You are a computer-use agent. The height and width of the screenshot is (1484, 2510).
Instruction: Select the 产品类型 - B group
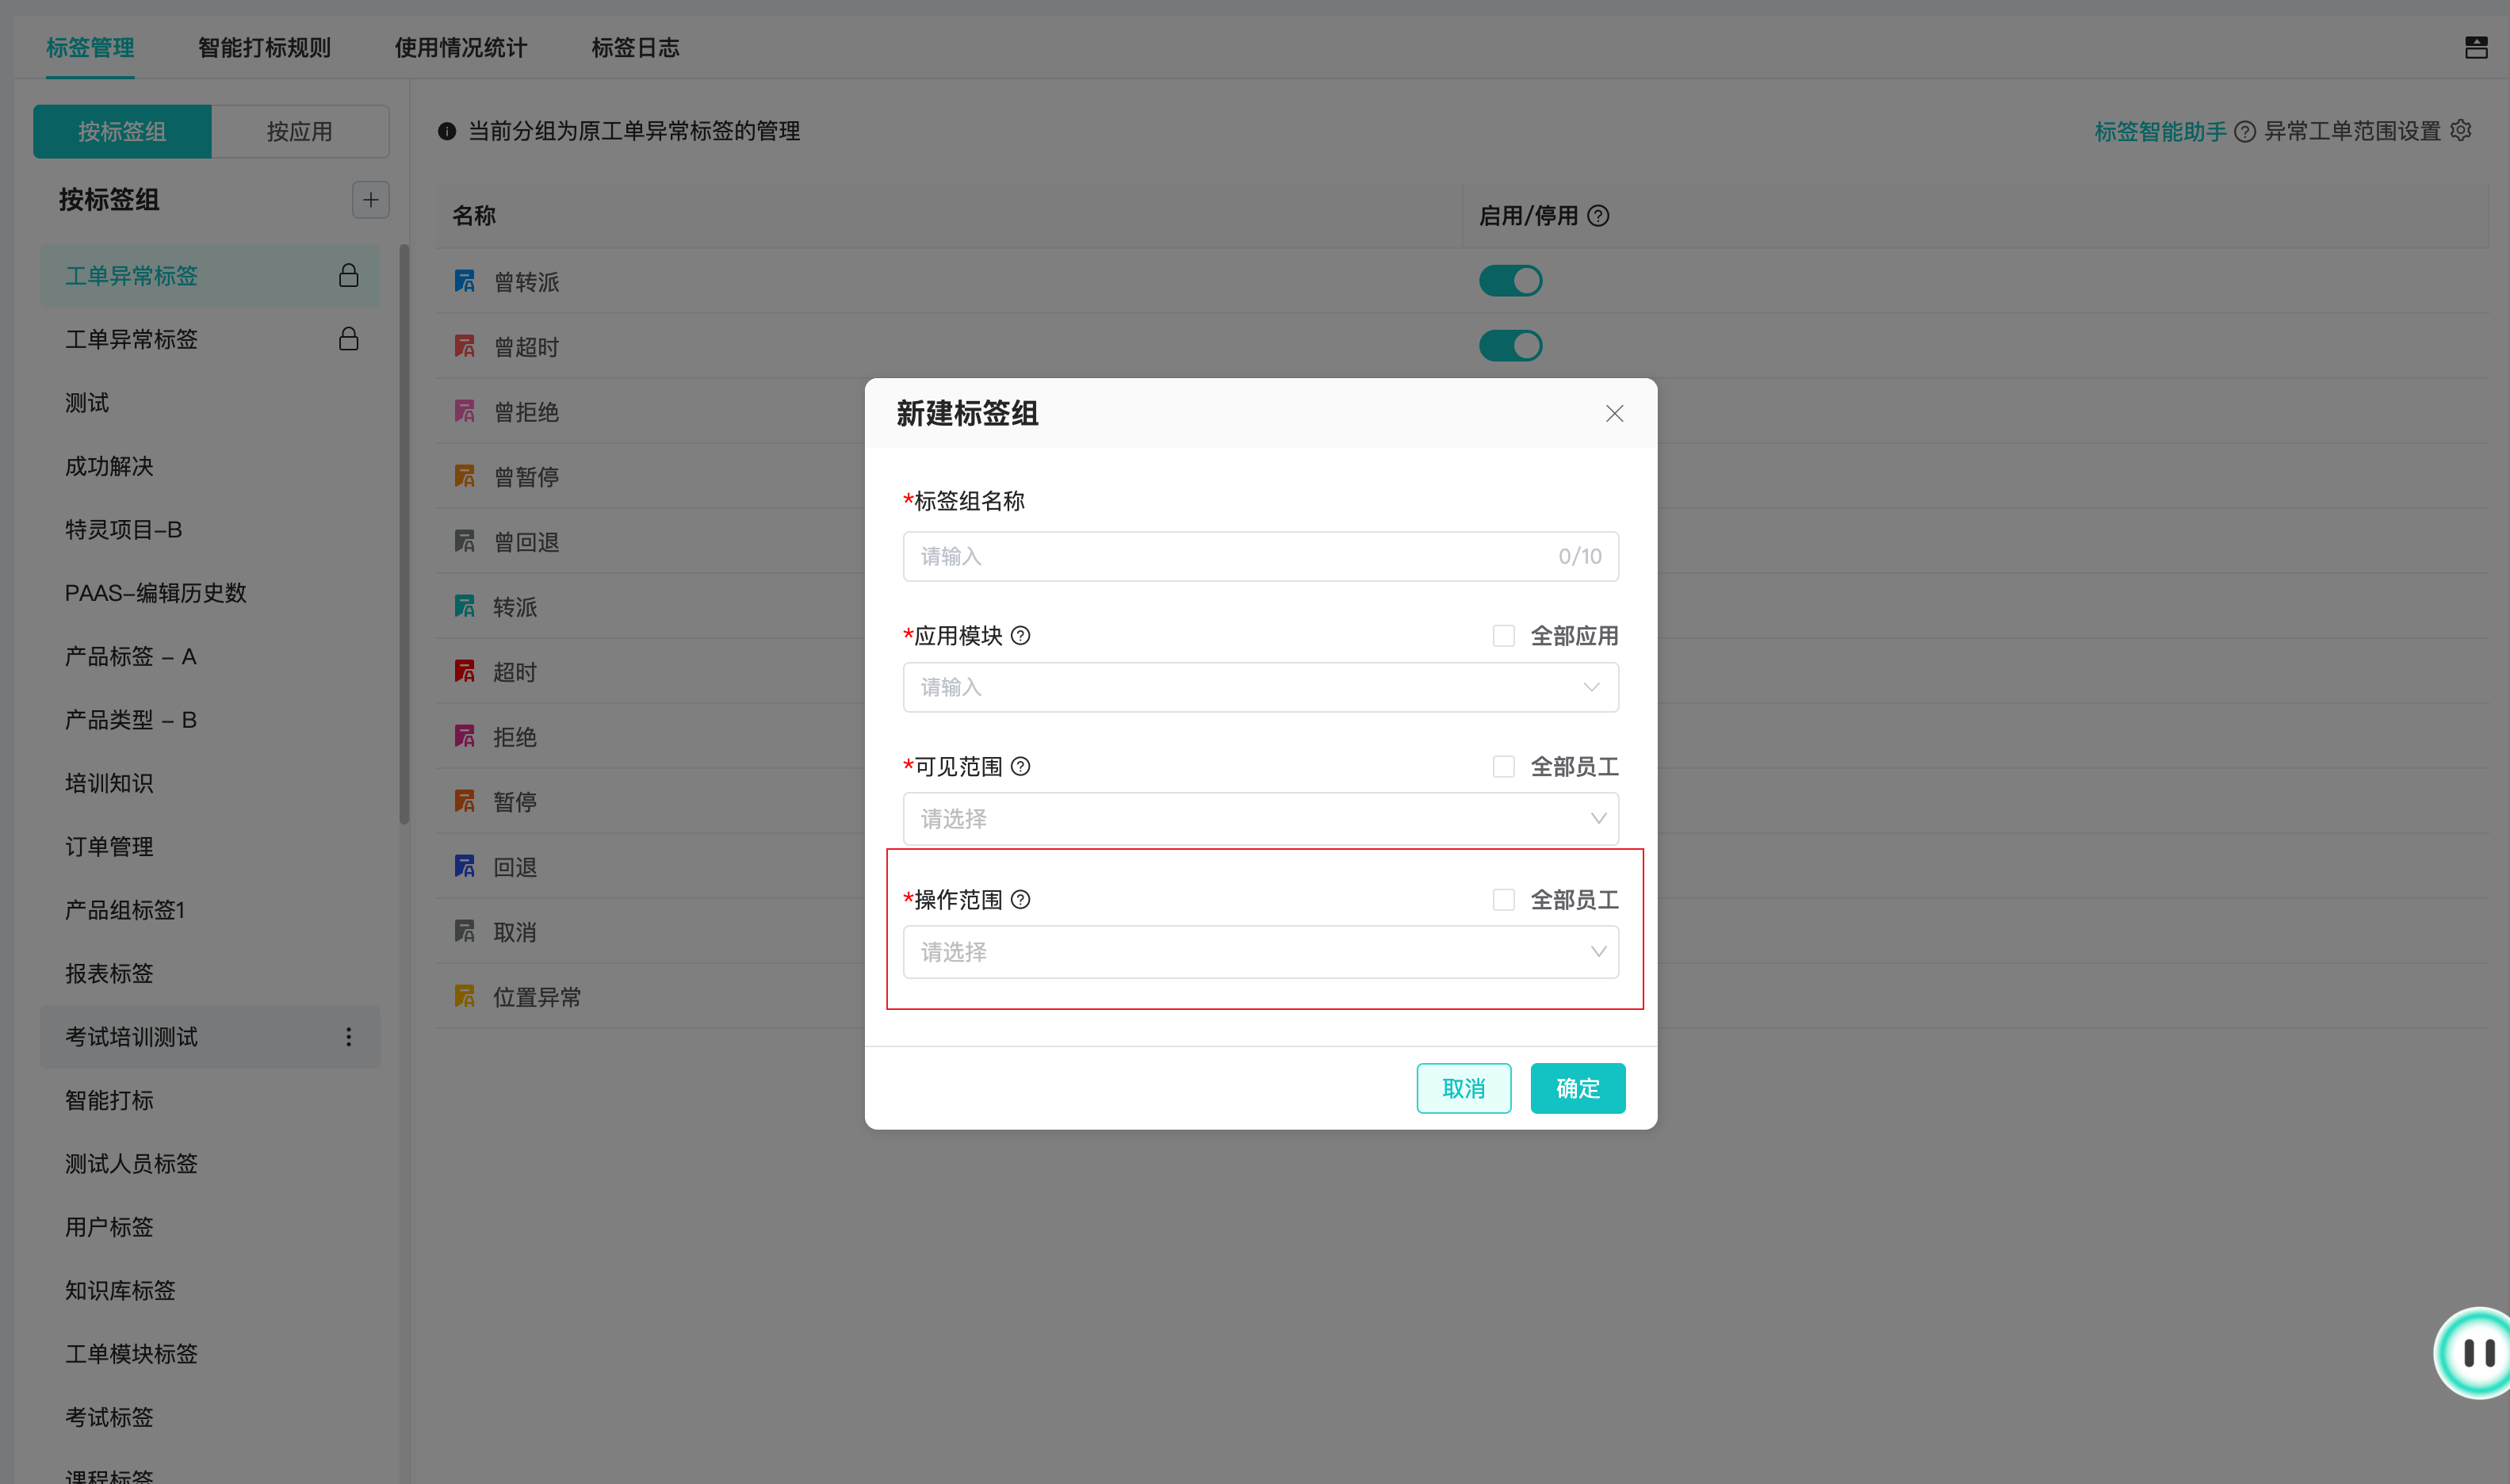[x=210, y=720]
